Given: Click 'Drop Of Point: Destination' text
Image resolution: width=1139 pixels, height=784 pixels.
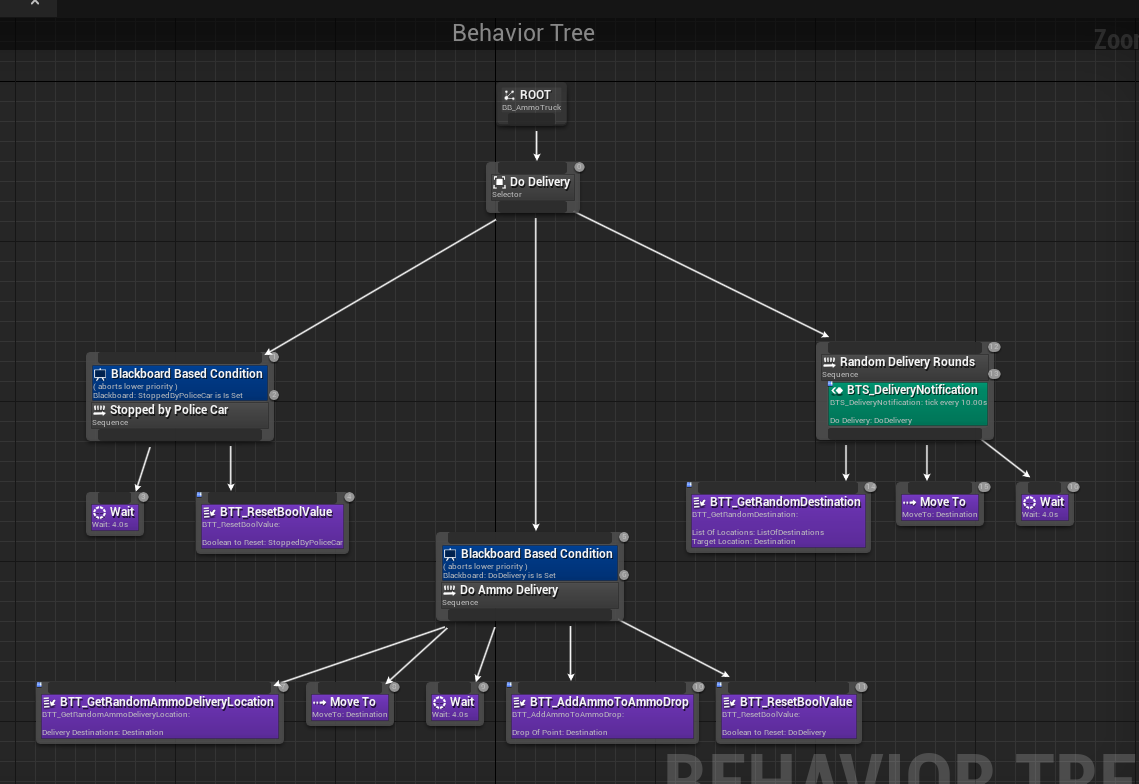Looking at the screenshot, I should pos(559,733).
